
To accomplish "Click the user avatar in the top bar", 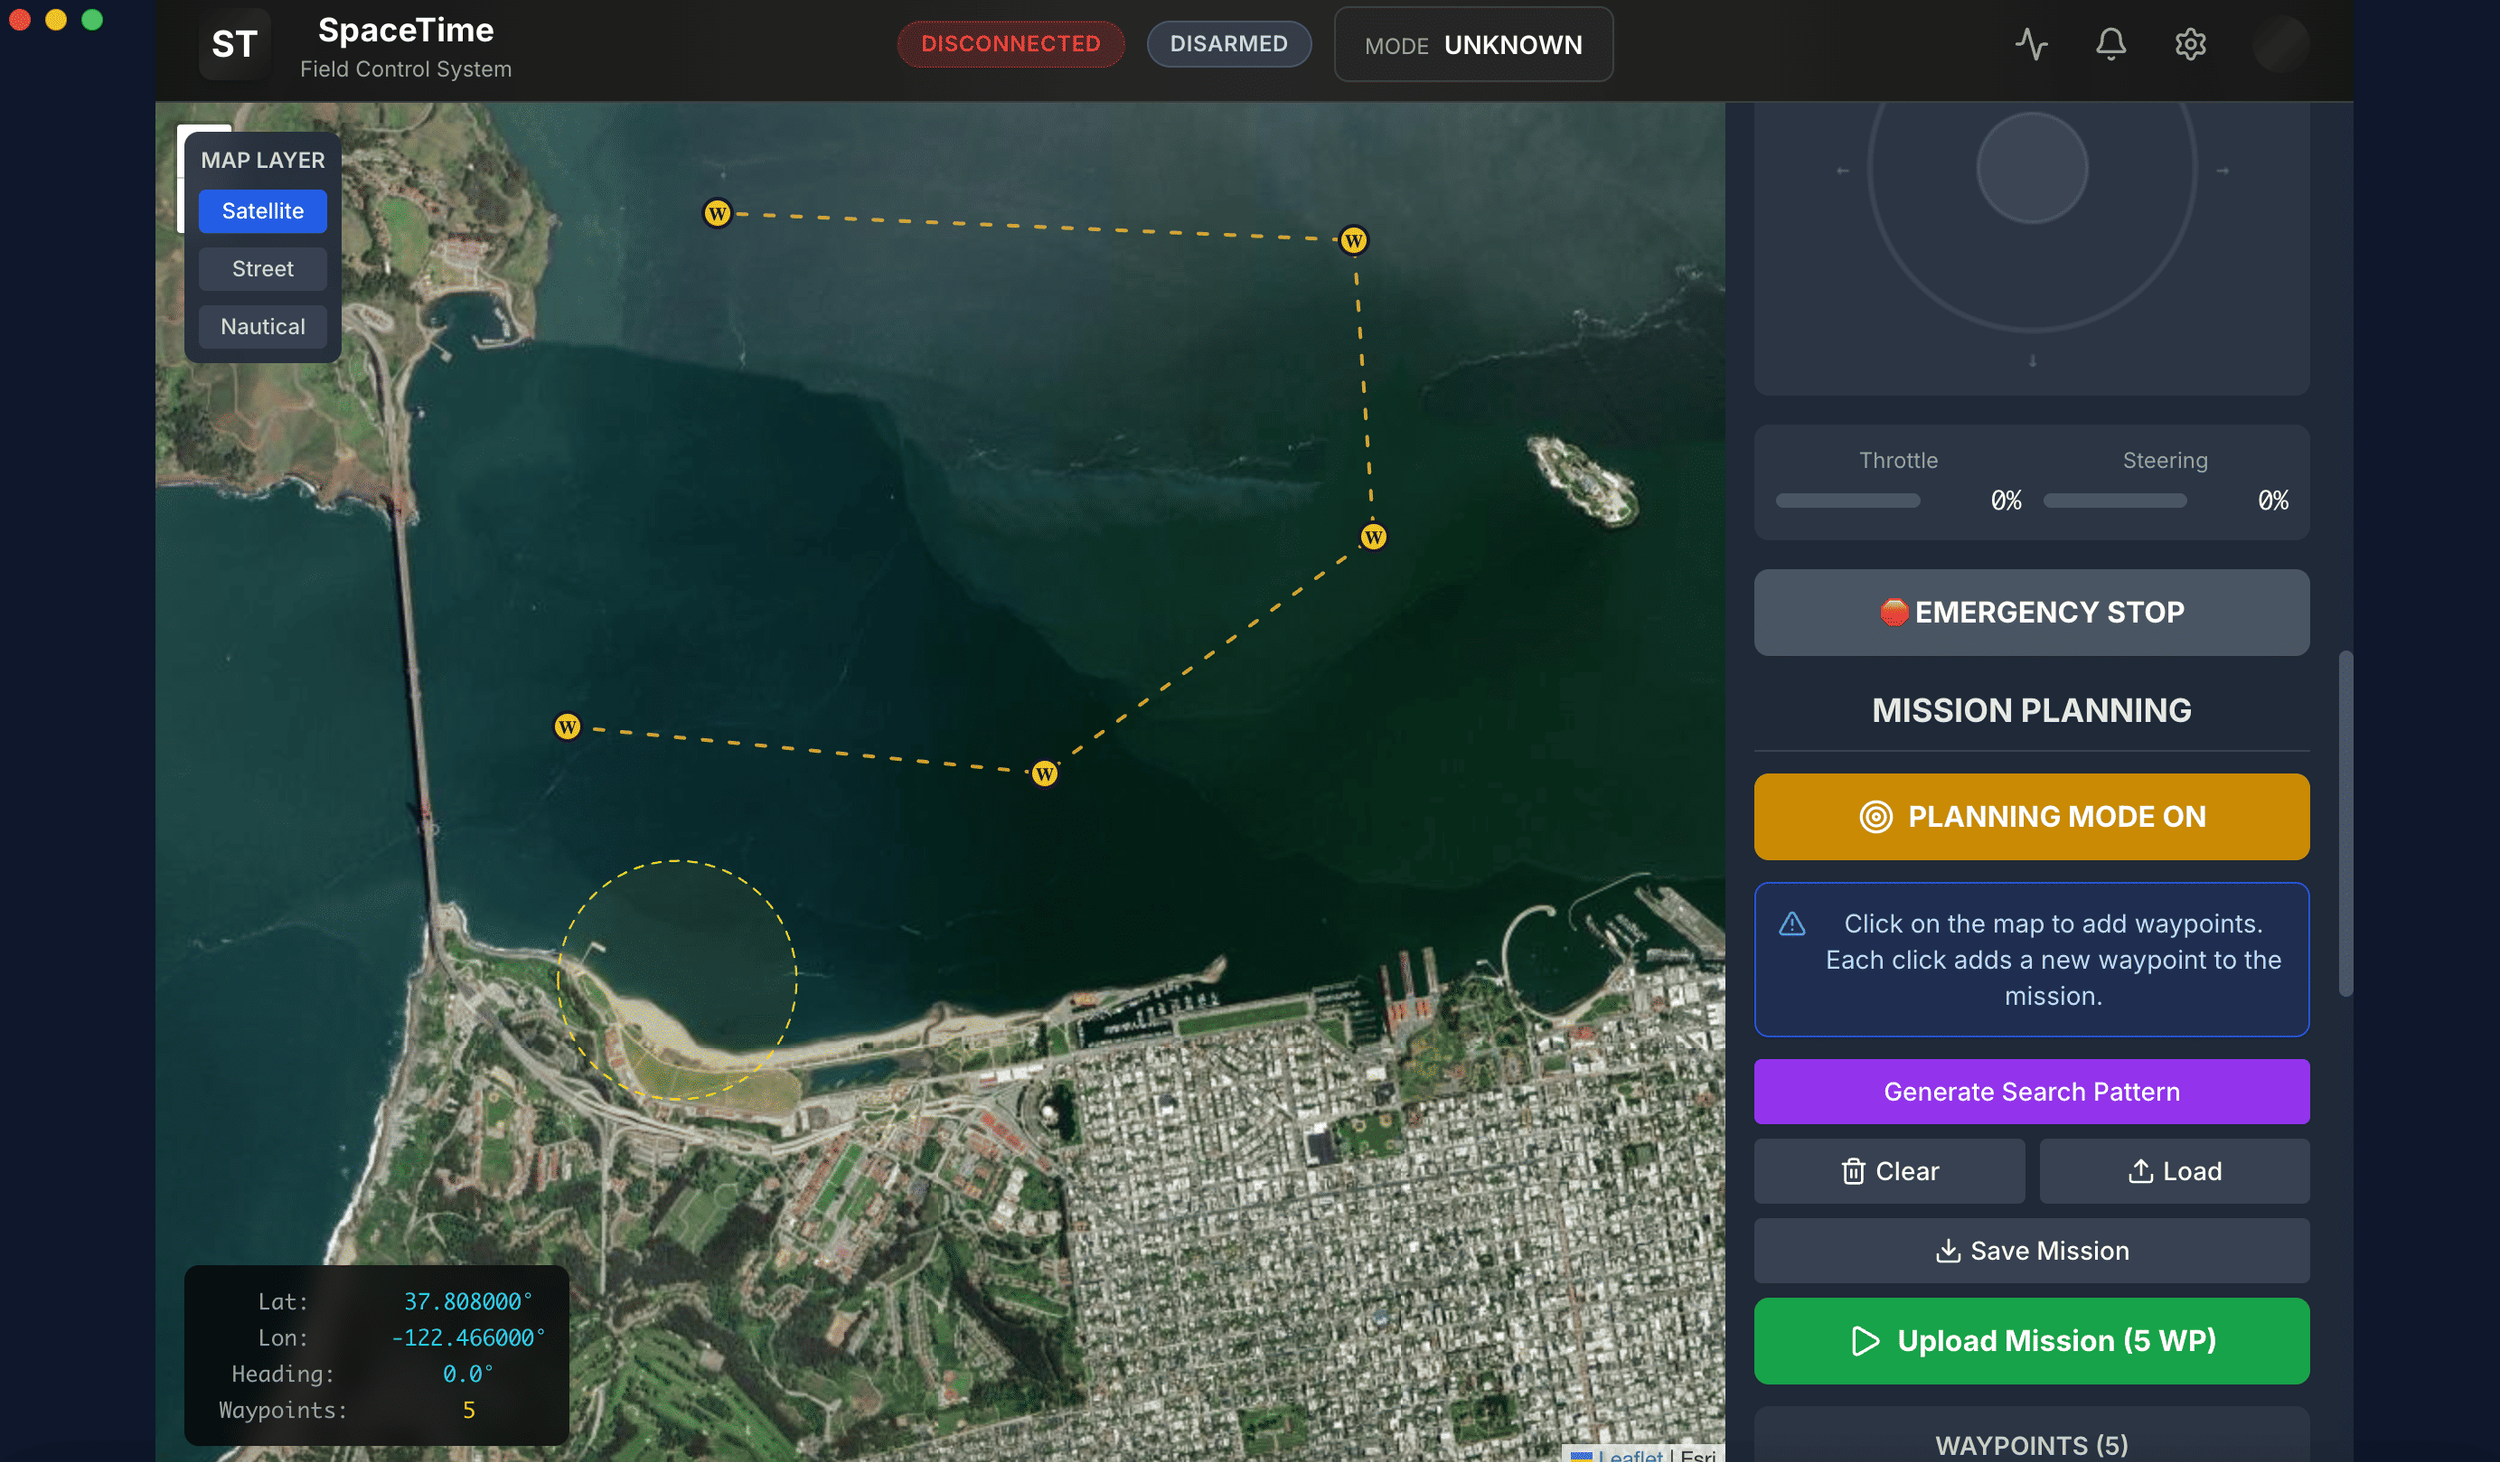I will (x=2283, y=44).
